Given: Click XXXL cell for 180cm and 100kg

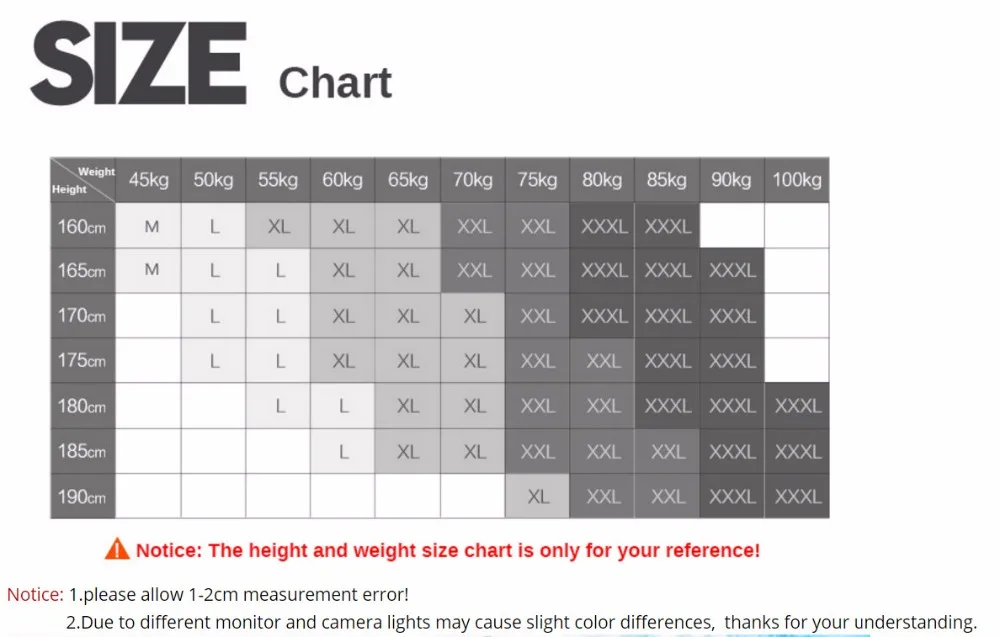Looking at the screenshot, I should (797, 406).
